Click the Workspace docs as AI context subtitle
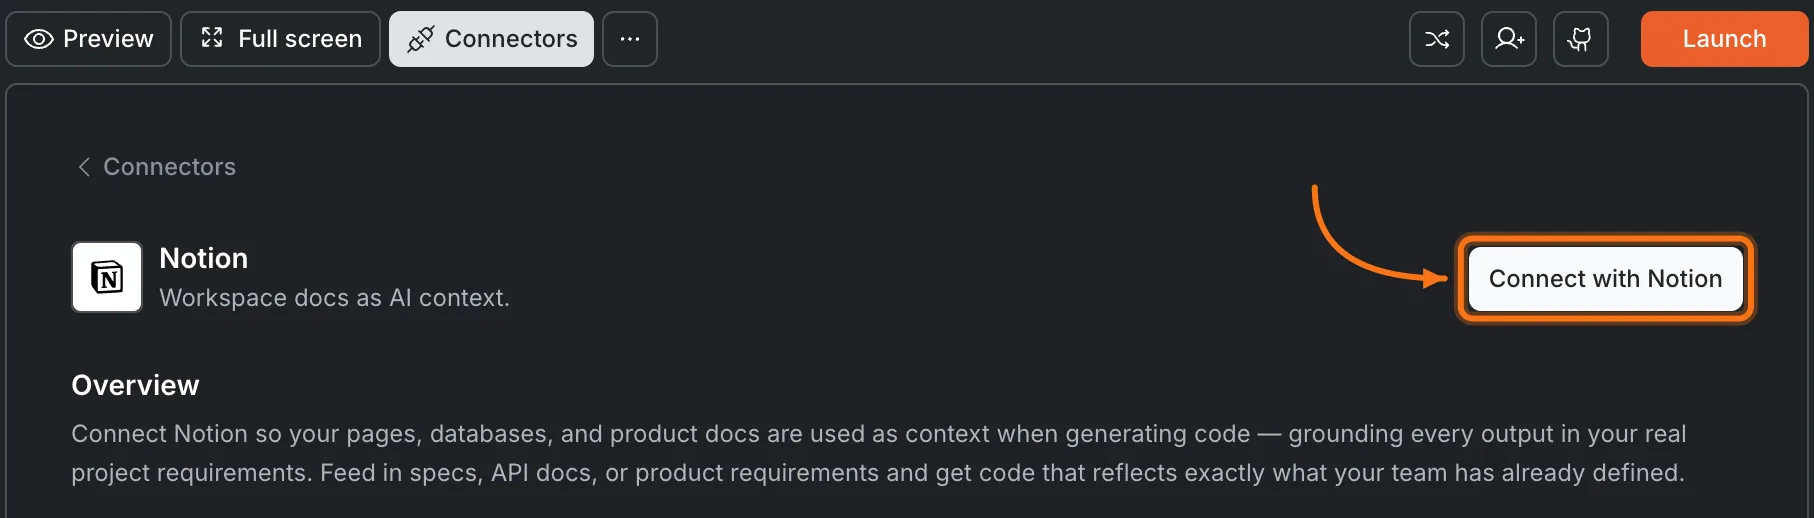The height and width of the screenshot is (518, 1814). pos(334,298)
